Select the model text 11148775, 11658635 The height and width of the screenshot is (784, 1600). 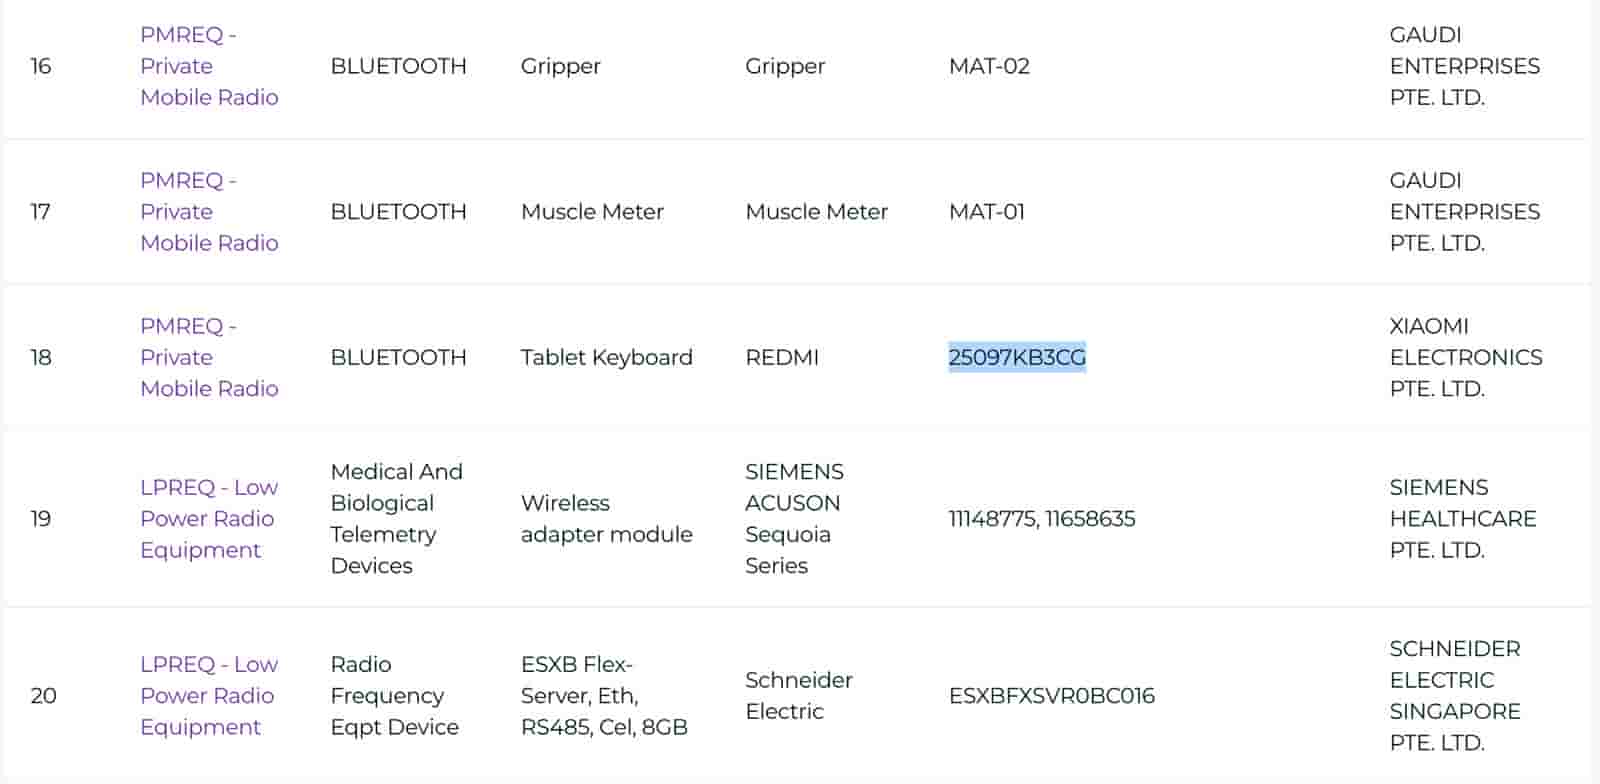click(1041, 518)
